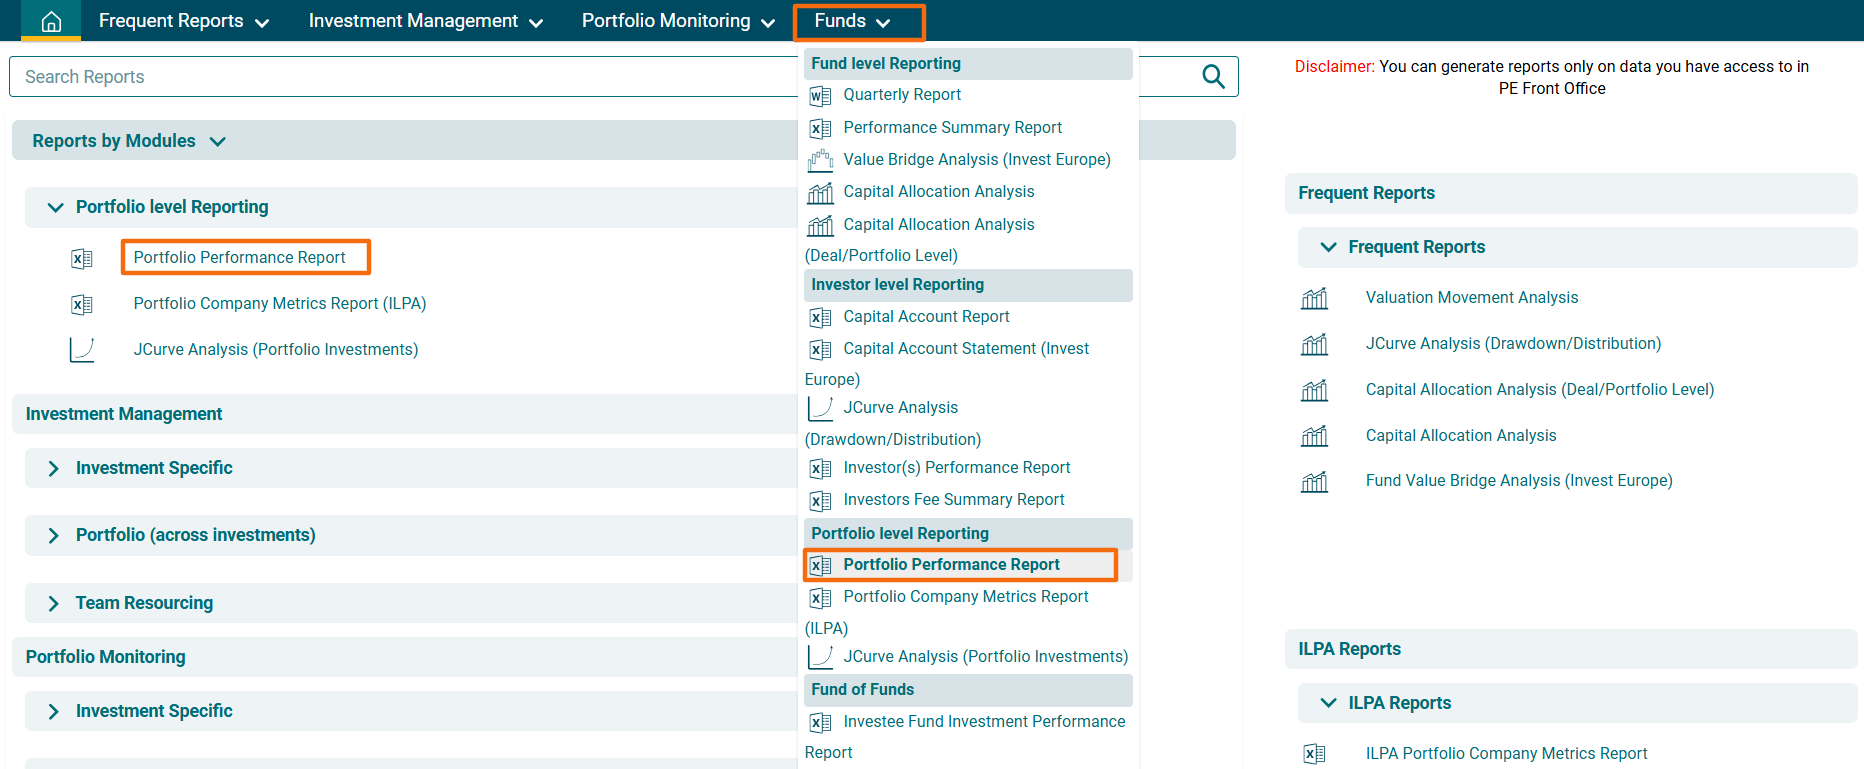This screenshot has width=1864, height=769.
Task: Expand the Team Resourcing section
Action: (54, 603)
